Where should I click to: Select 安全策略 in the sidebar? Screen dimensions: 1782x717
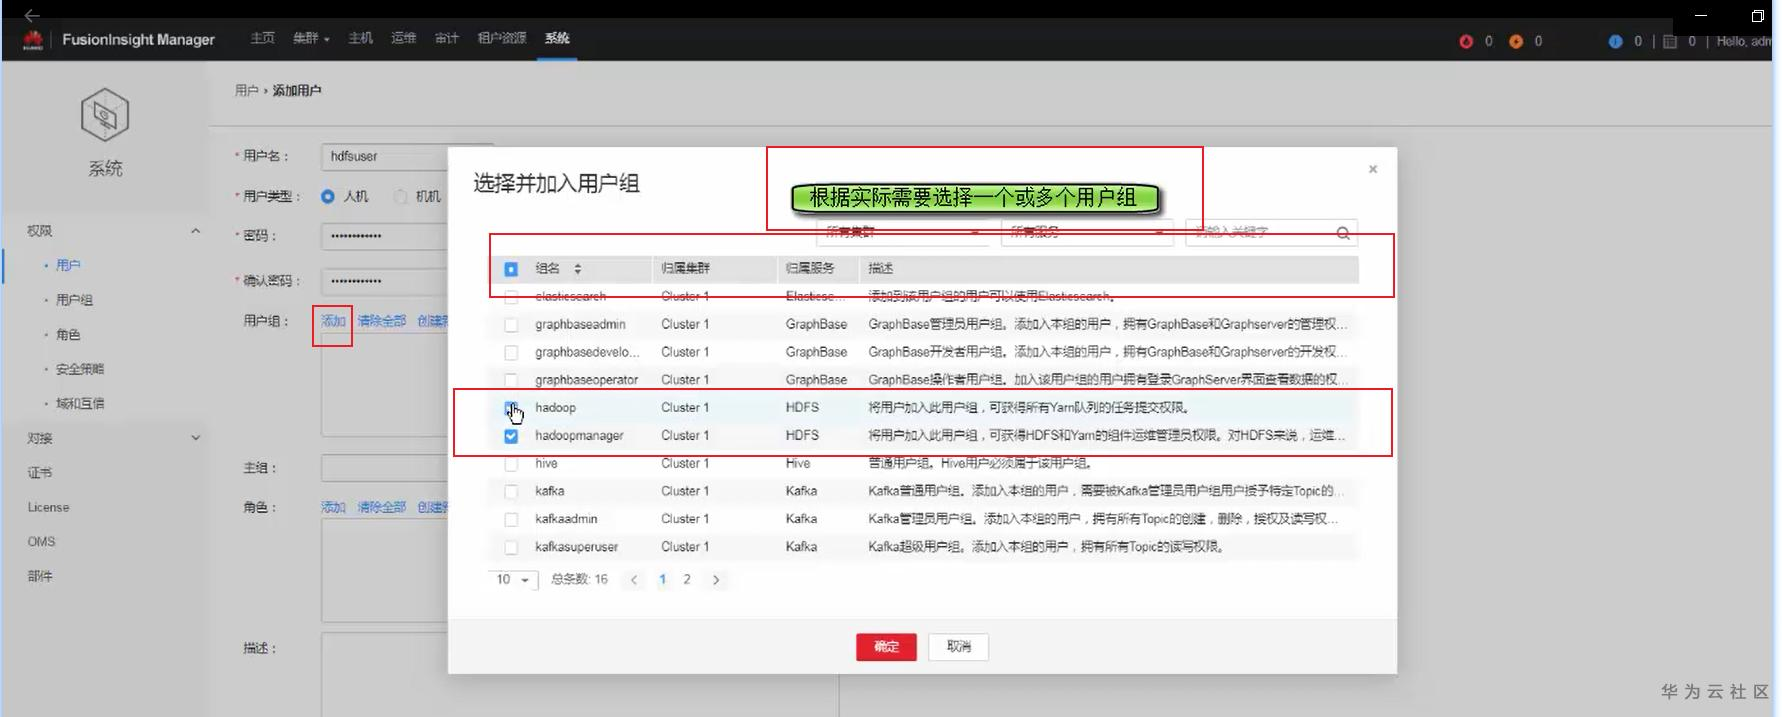(80, 369)
